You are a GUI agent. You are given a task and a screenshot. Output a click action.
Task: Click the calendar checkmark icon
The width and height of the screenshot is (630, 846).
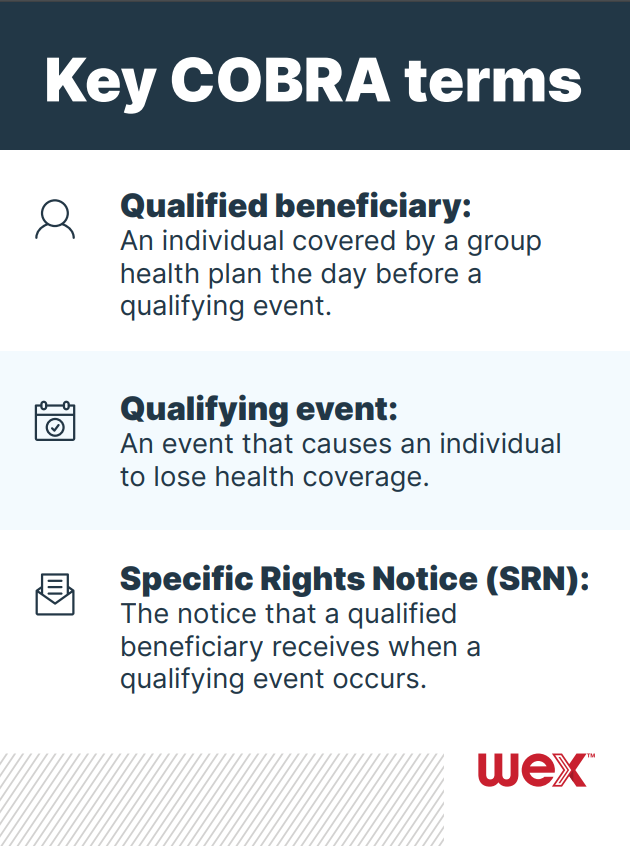click(x=55, y=421)
